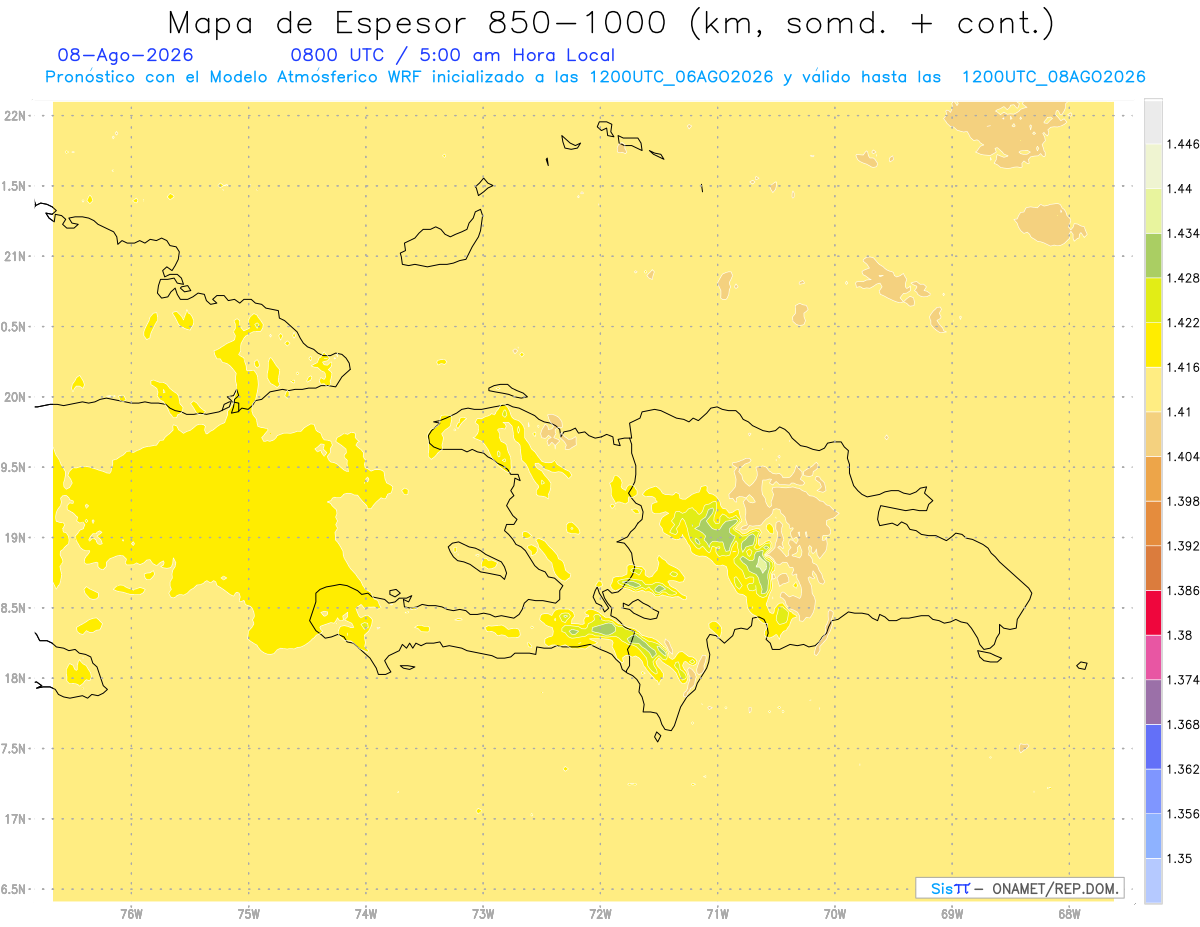Select the yellow-green swatch between 1.422 and 1.428
Image resolution: width=1200 pixels, height=927 pixels.
[1153, 300]
